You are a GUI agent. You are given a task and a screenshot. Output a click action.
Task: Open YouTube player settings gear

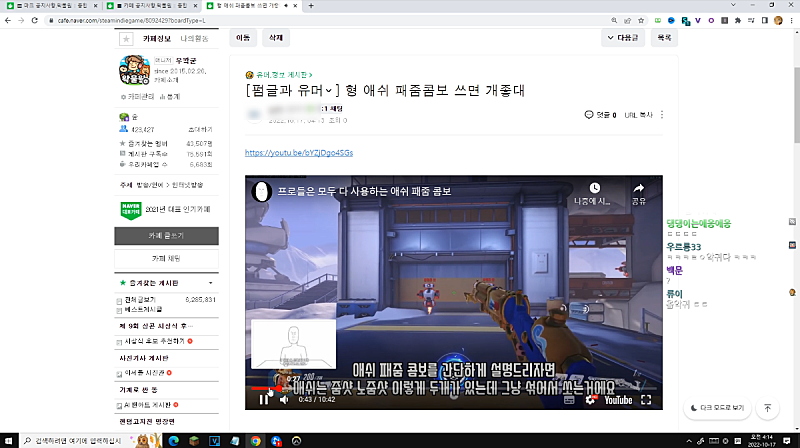[590, 400]
